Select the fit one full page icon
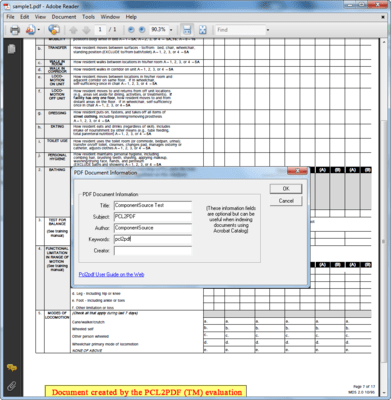The image size is (391, 400). click(203, 30)
